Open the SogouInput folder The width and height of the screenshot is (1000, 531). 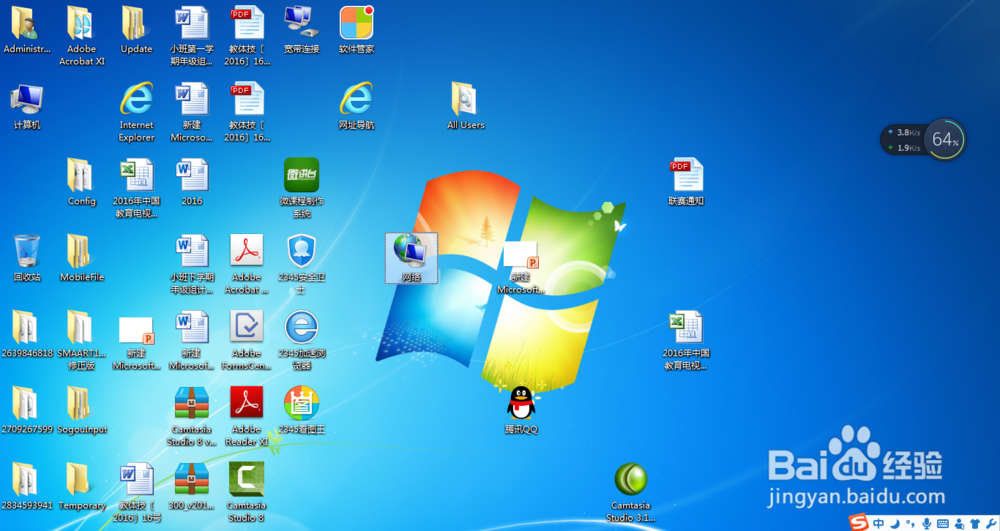[x=82, y=410]
